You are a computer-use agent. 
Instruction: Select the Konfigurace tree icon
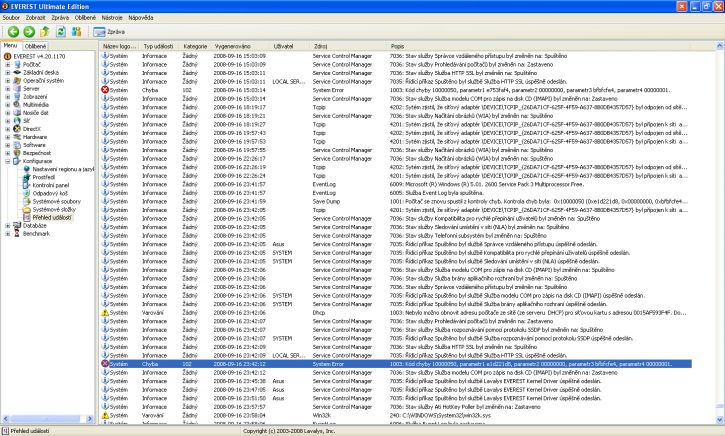18,161
